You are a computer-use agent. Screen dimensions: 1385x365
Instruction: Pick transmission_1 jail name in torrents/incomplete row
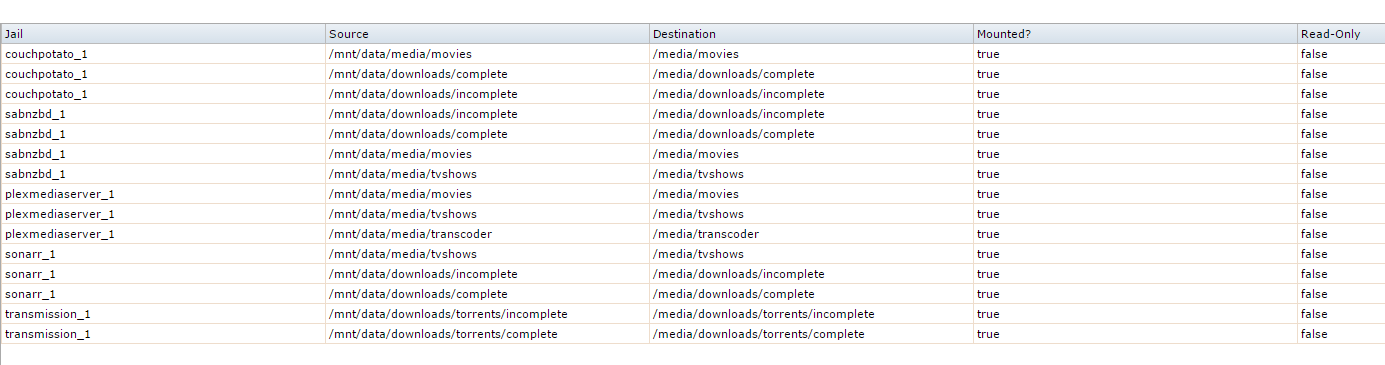point(48,314)
